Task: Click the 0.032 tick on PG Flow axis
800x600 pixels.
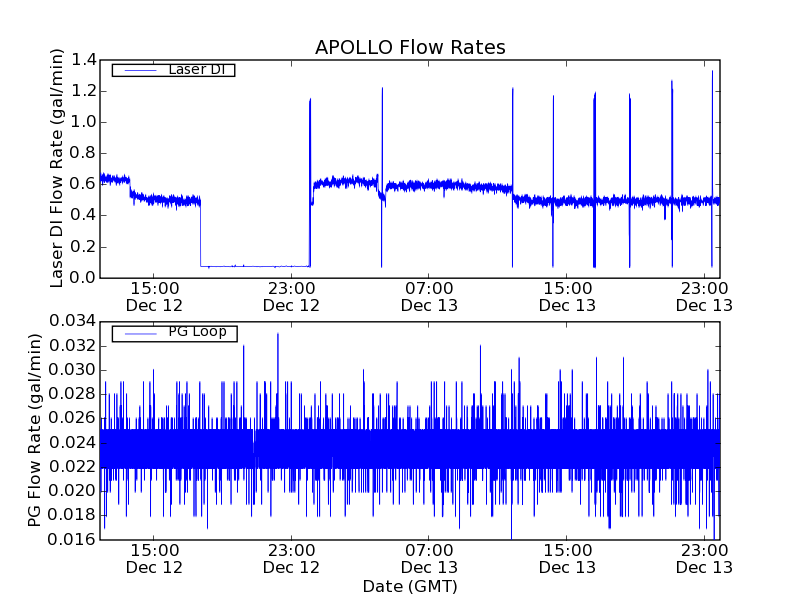Action: pos(72,346)
